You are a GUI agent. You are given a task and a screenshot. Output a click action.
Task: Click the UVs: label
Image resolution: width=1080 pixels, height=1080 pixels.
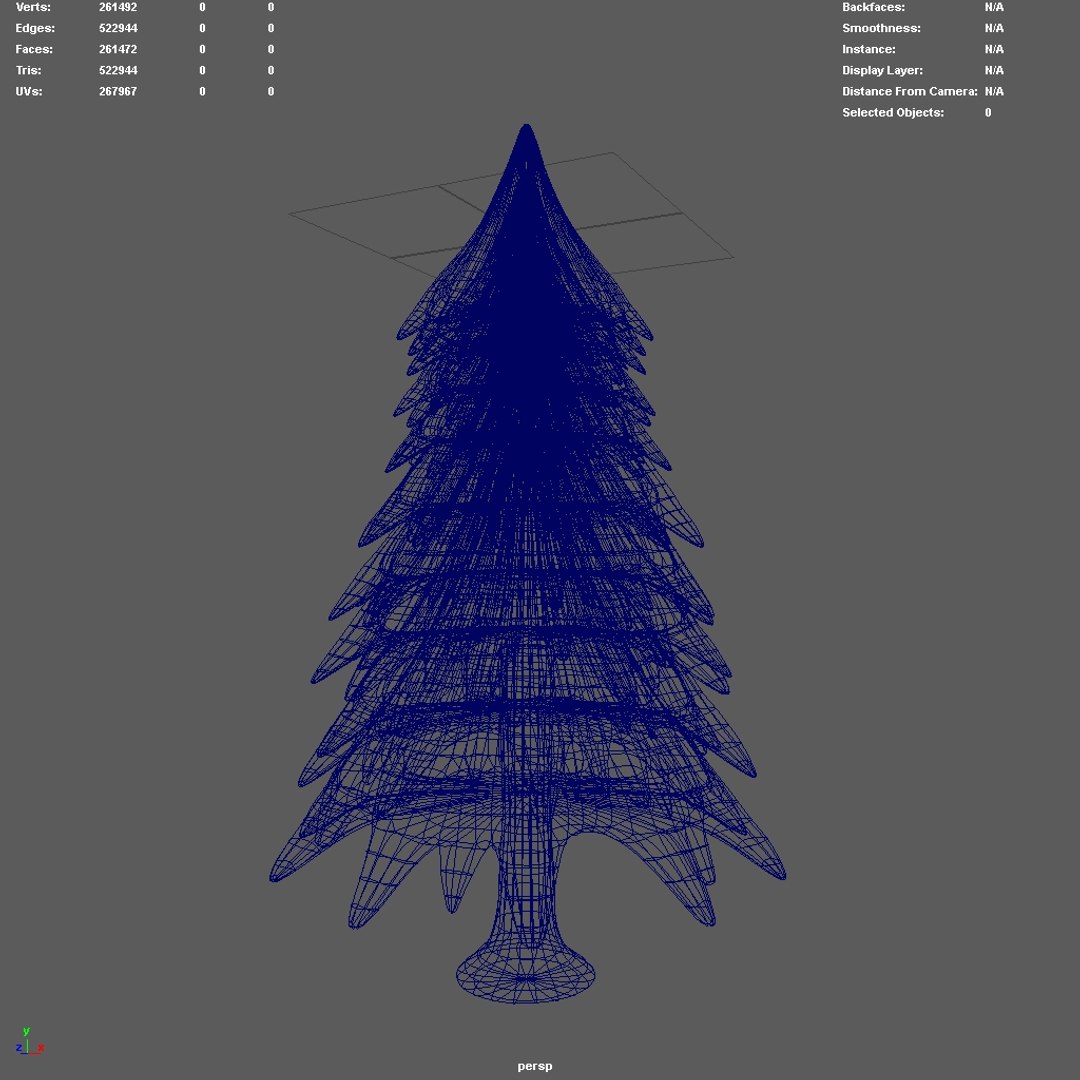(x=29, y=92)
